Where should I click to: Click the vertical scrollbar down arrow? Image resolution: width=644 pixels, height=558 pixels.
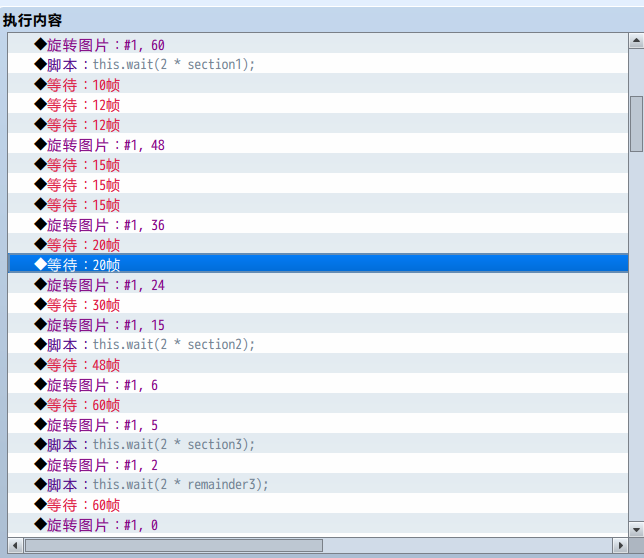pyautogui.click(x=636, y=530)
